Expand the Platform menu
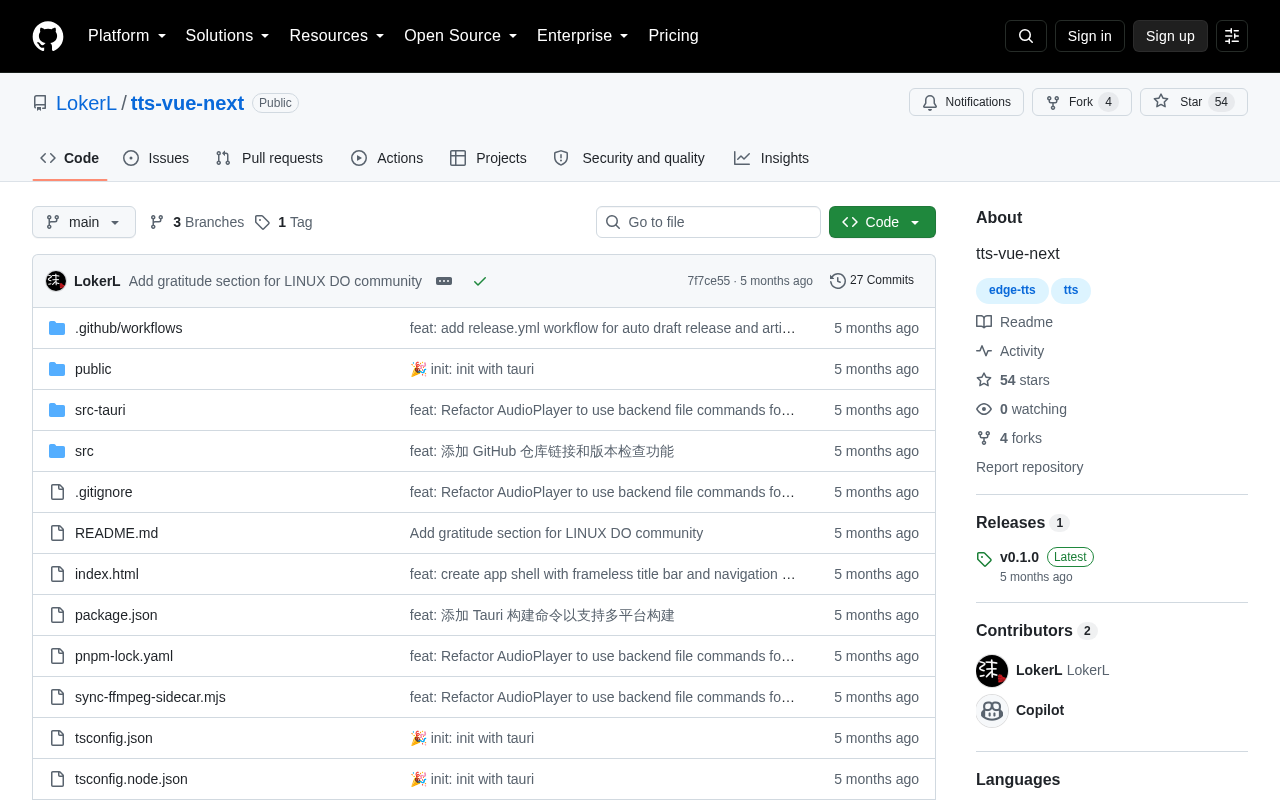 tap(127, 36)
